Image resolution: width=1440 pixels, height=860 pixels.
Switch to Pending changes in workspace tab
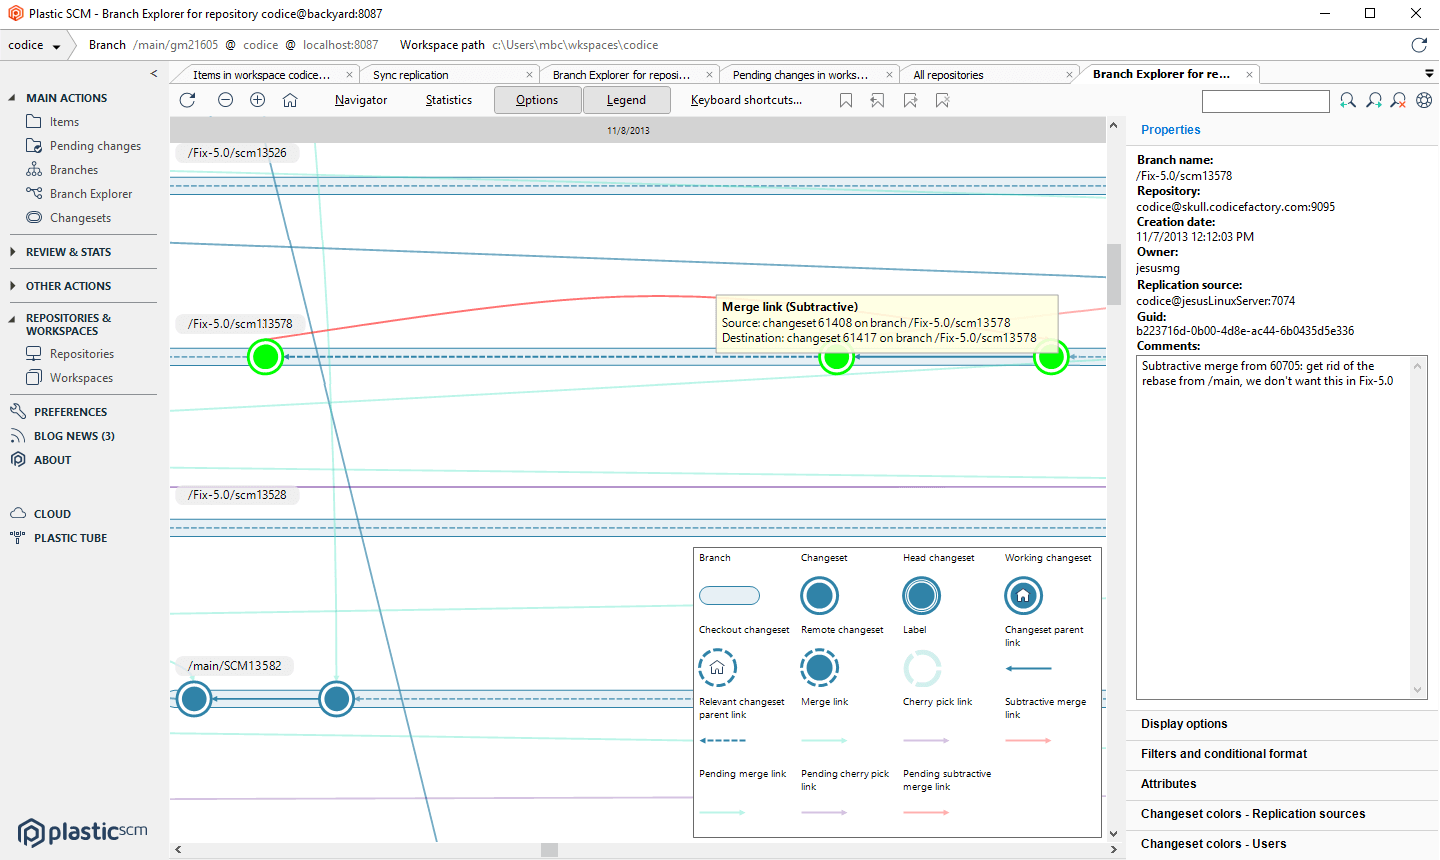[800, 75]
